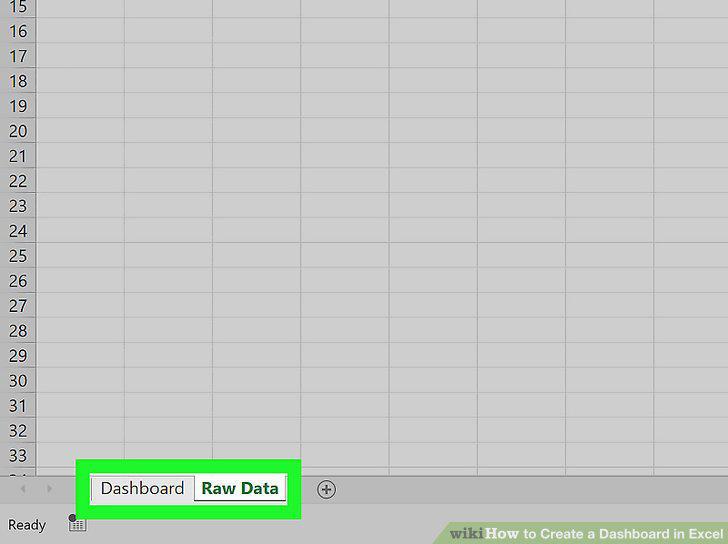Viewport: 728px width, 544px height.
Task: Select the Raw Data sheet tab
Action: point(240,488)
